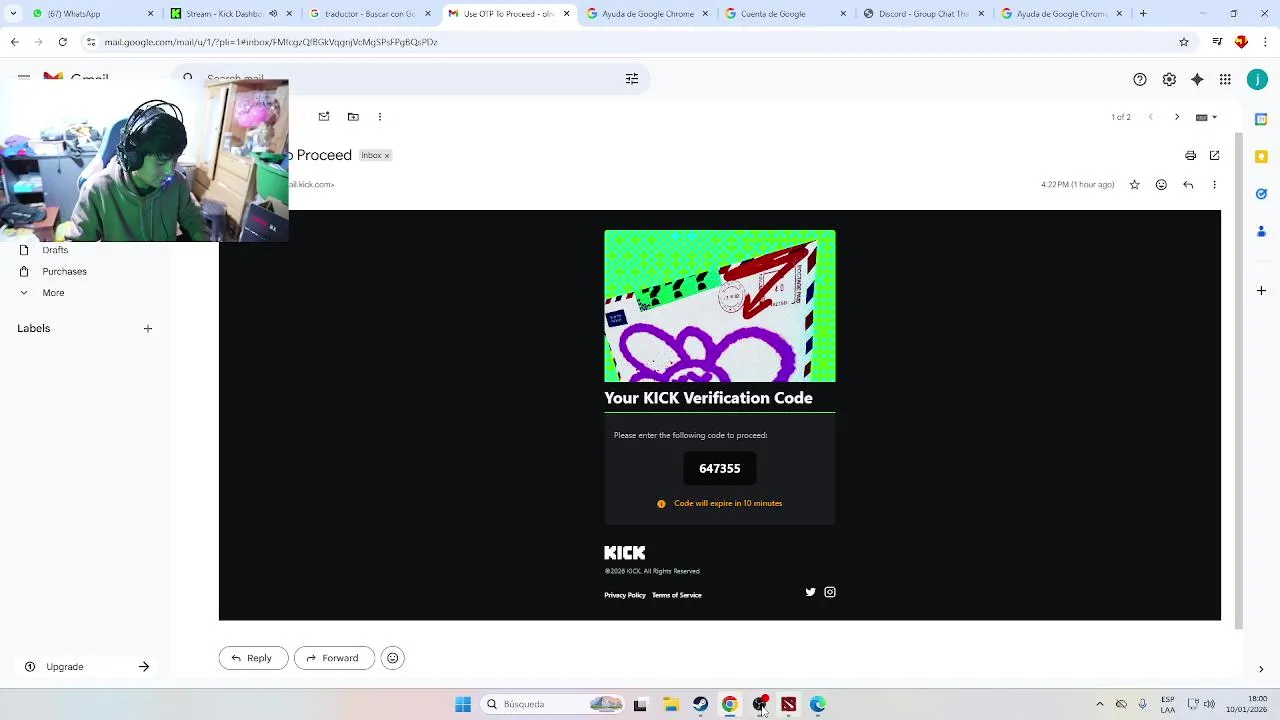Open a new browser tab
The image size is (1280, 720).
point(1143,14)
